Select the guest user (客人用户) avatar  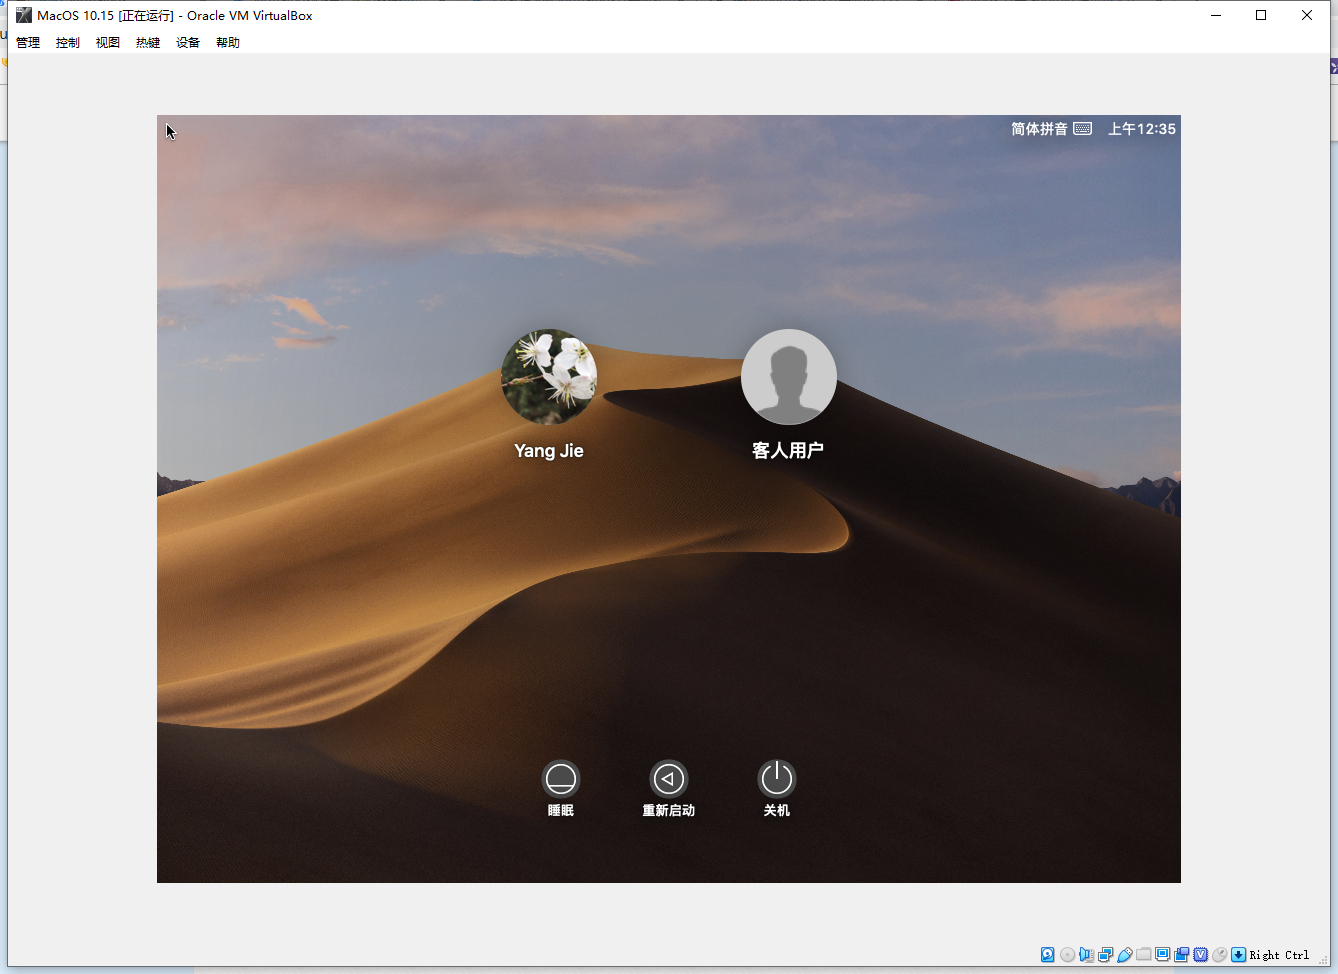789,377
